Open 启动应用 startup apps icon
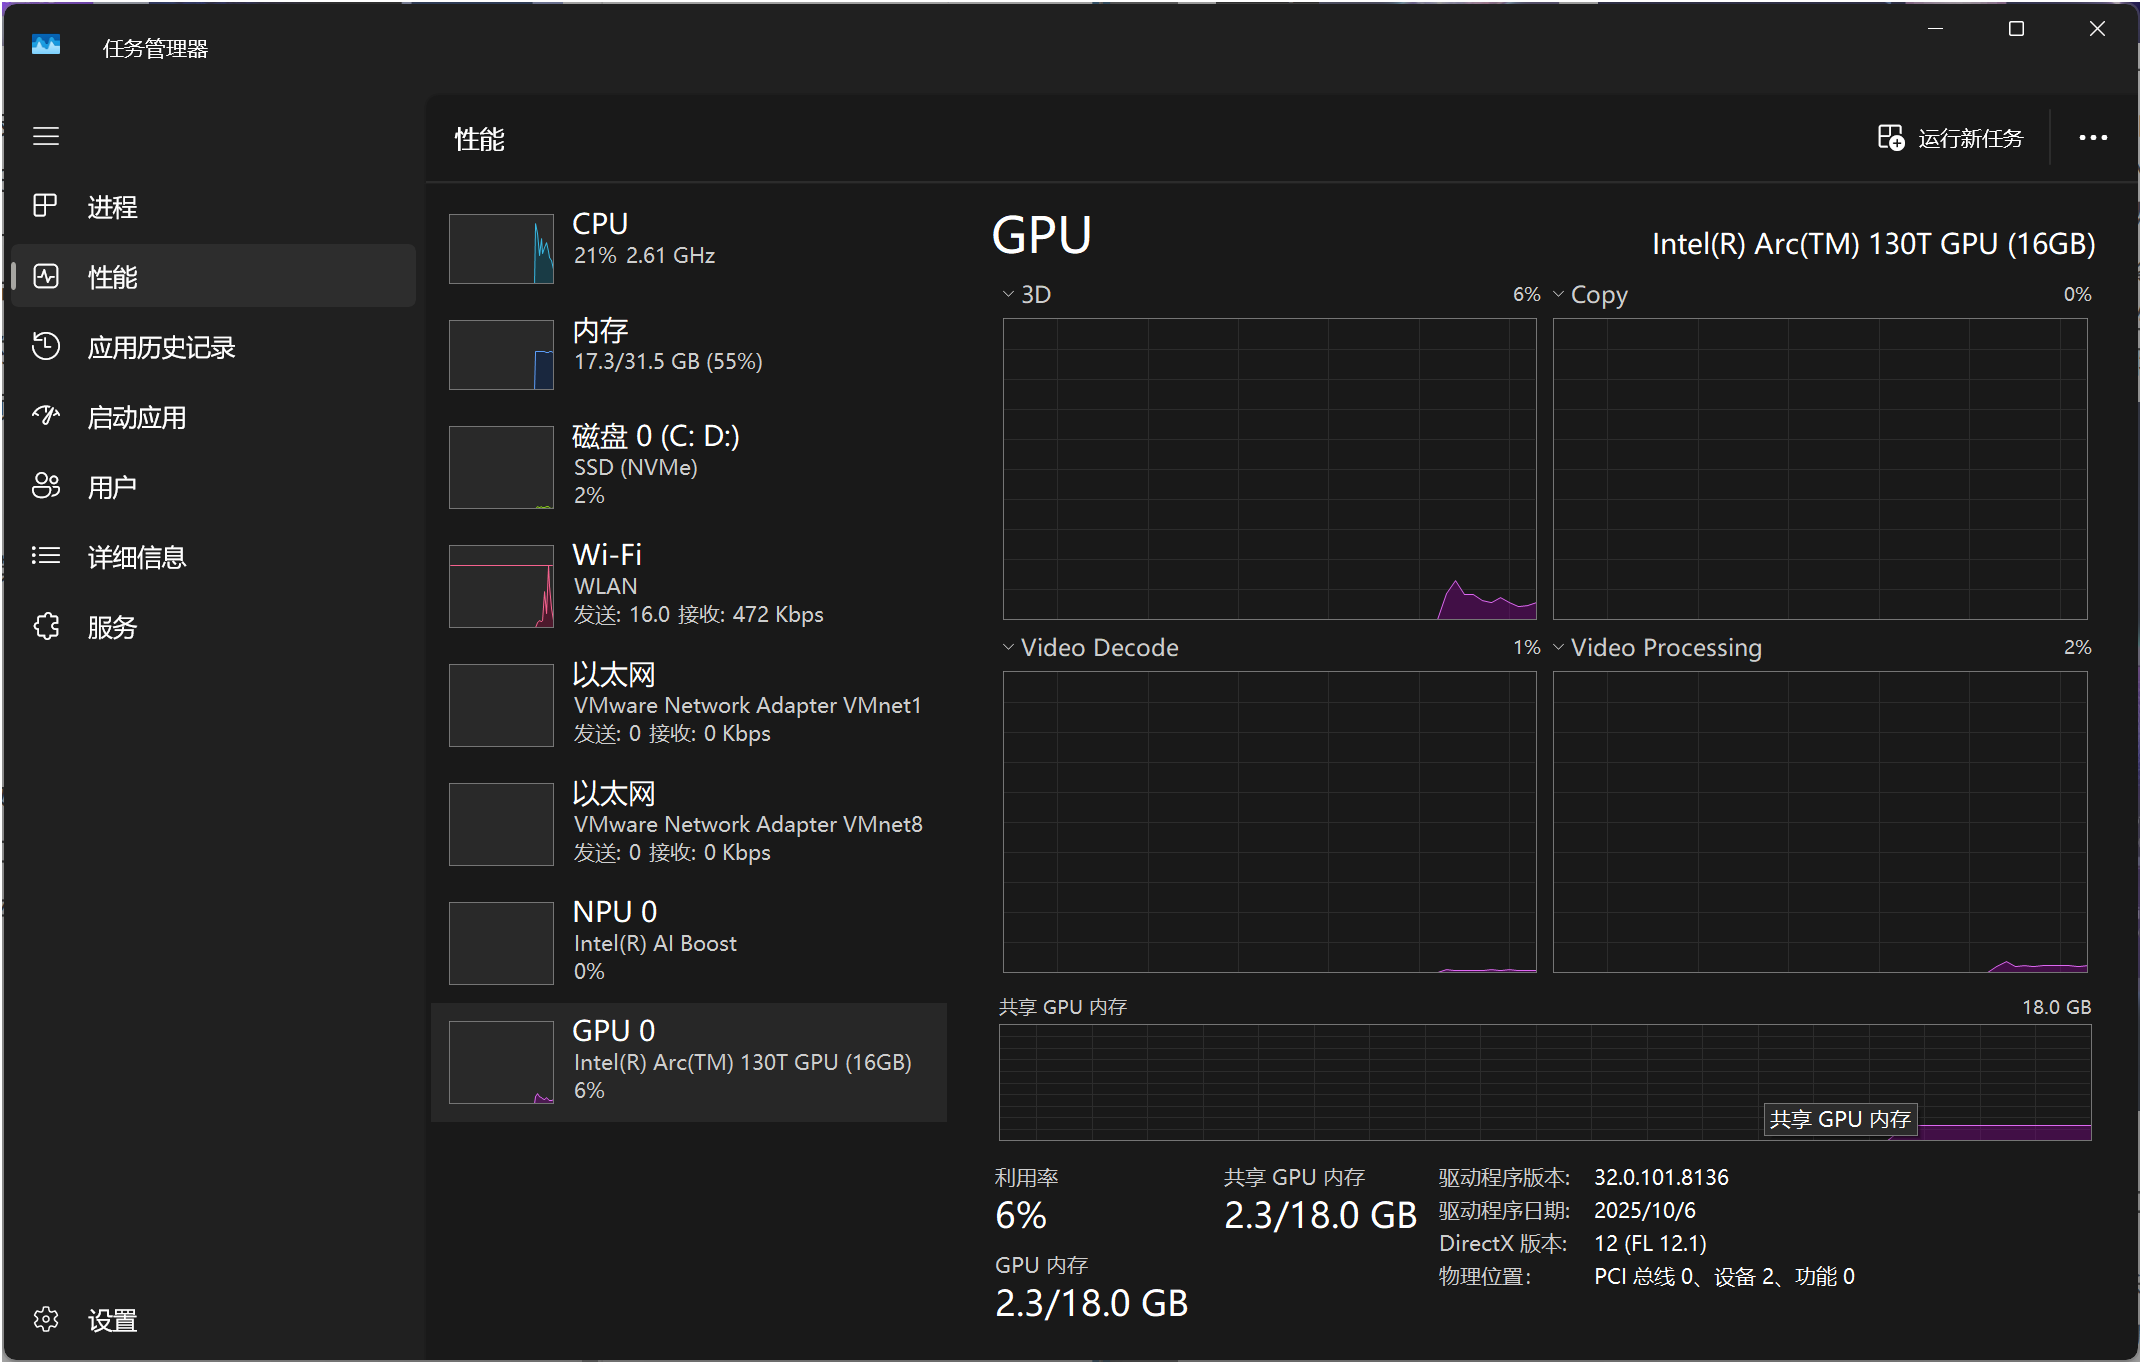 pyautogui.click(x=46, y=416)
